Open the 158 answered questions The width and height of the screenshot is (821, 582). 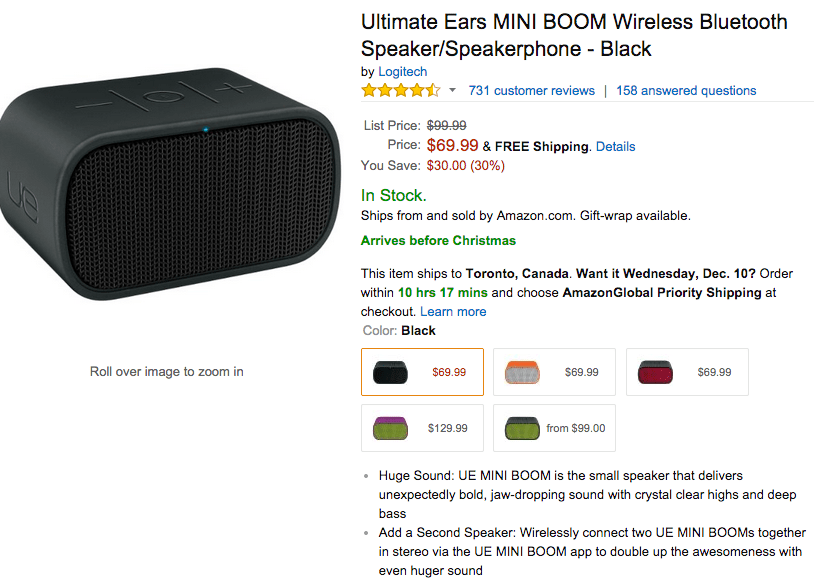click(x=686, y=90)
